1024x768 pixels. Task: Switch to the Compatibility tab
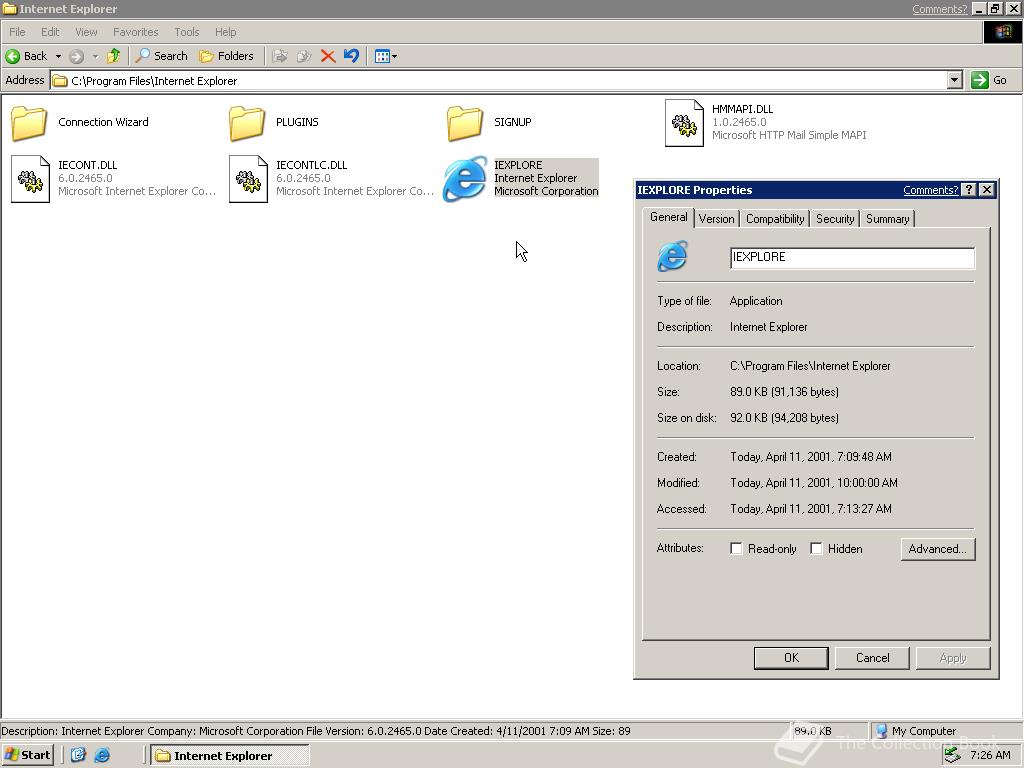click(775, 219)
